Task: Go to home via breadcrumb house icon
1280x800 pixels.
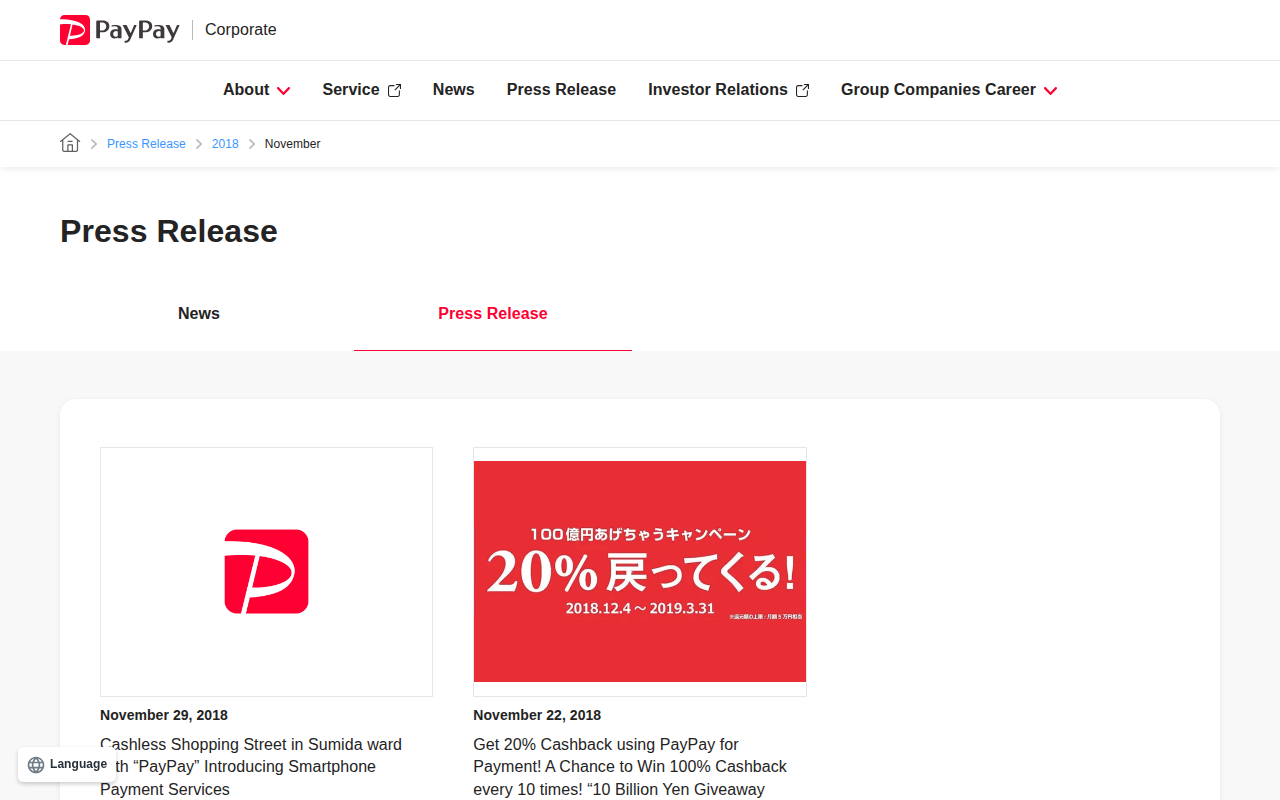Action: click(70, 143)
